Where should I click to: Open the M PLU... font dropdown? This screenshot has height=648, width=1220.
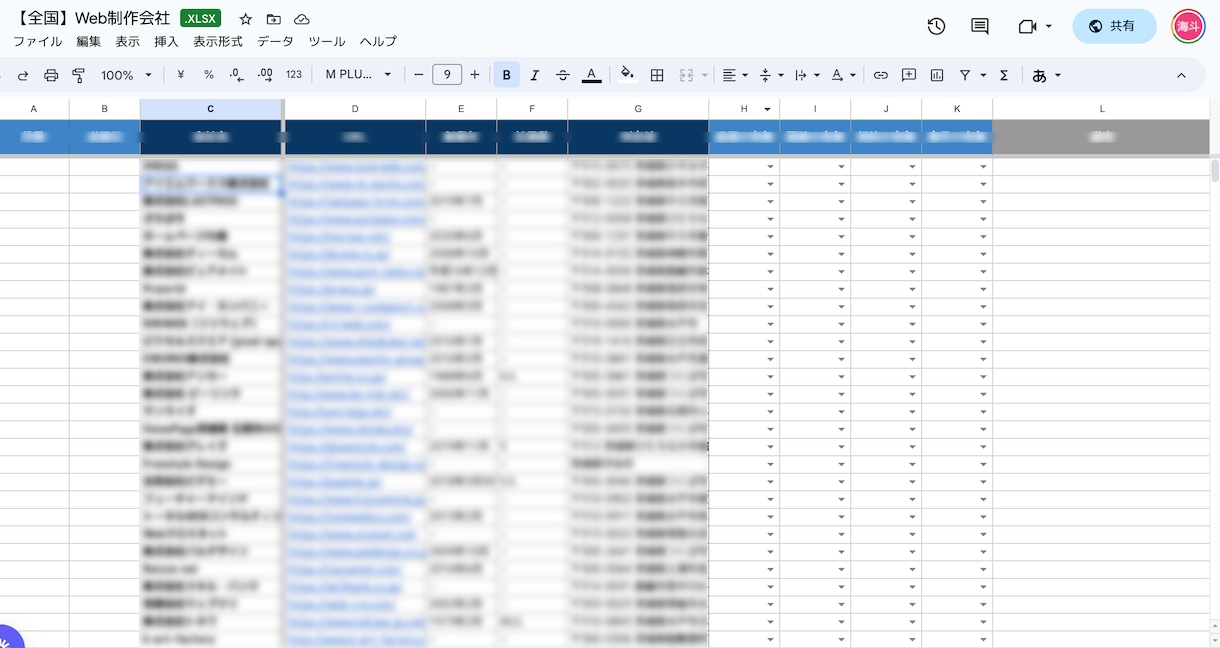358,75
